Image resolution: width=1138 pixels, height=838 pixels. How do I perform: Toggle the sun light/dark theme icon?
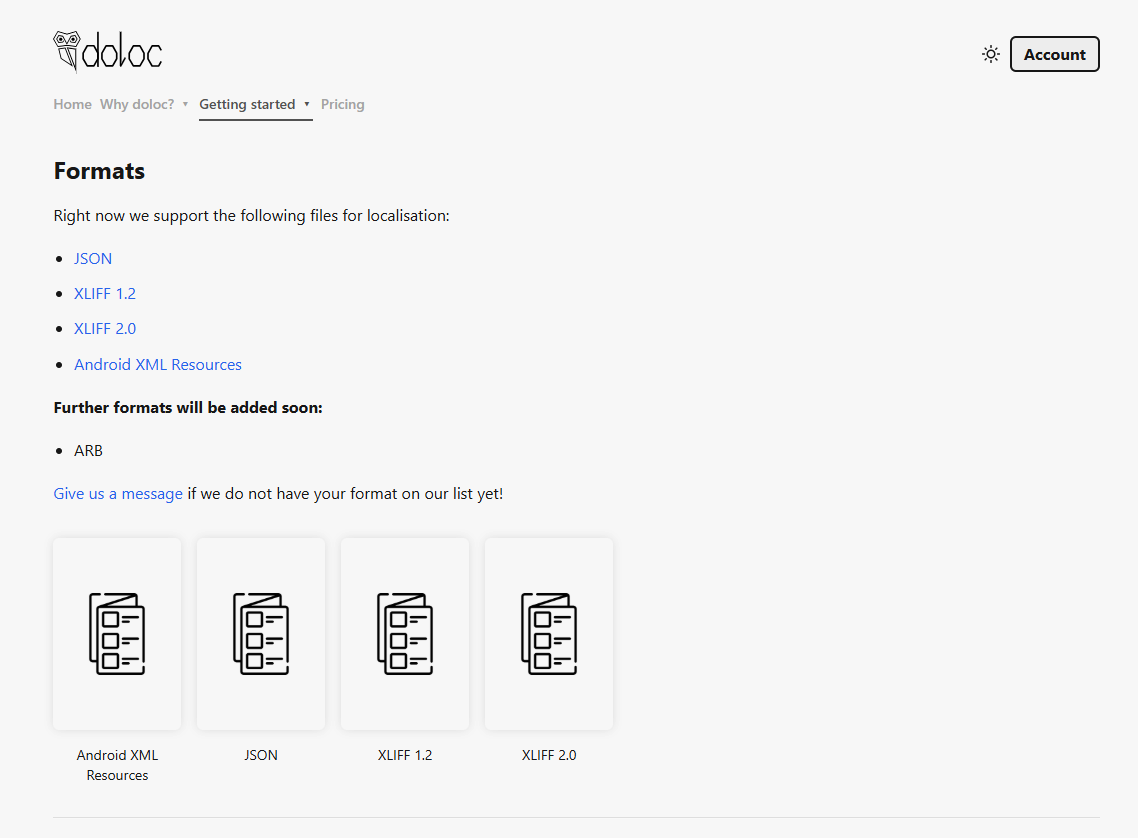tap(991, 54)
